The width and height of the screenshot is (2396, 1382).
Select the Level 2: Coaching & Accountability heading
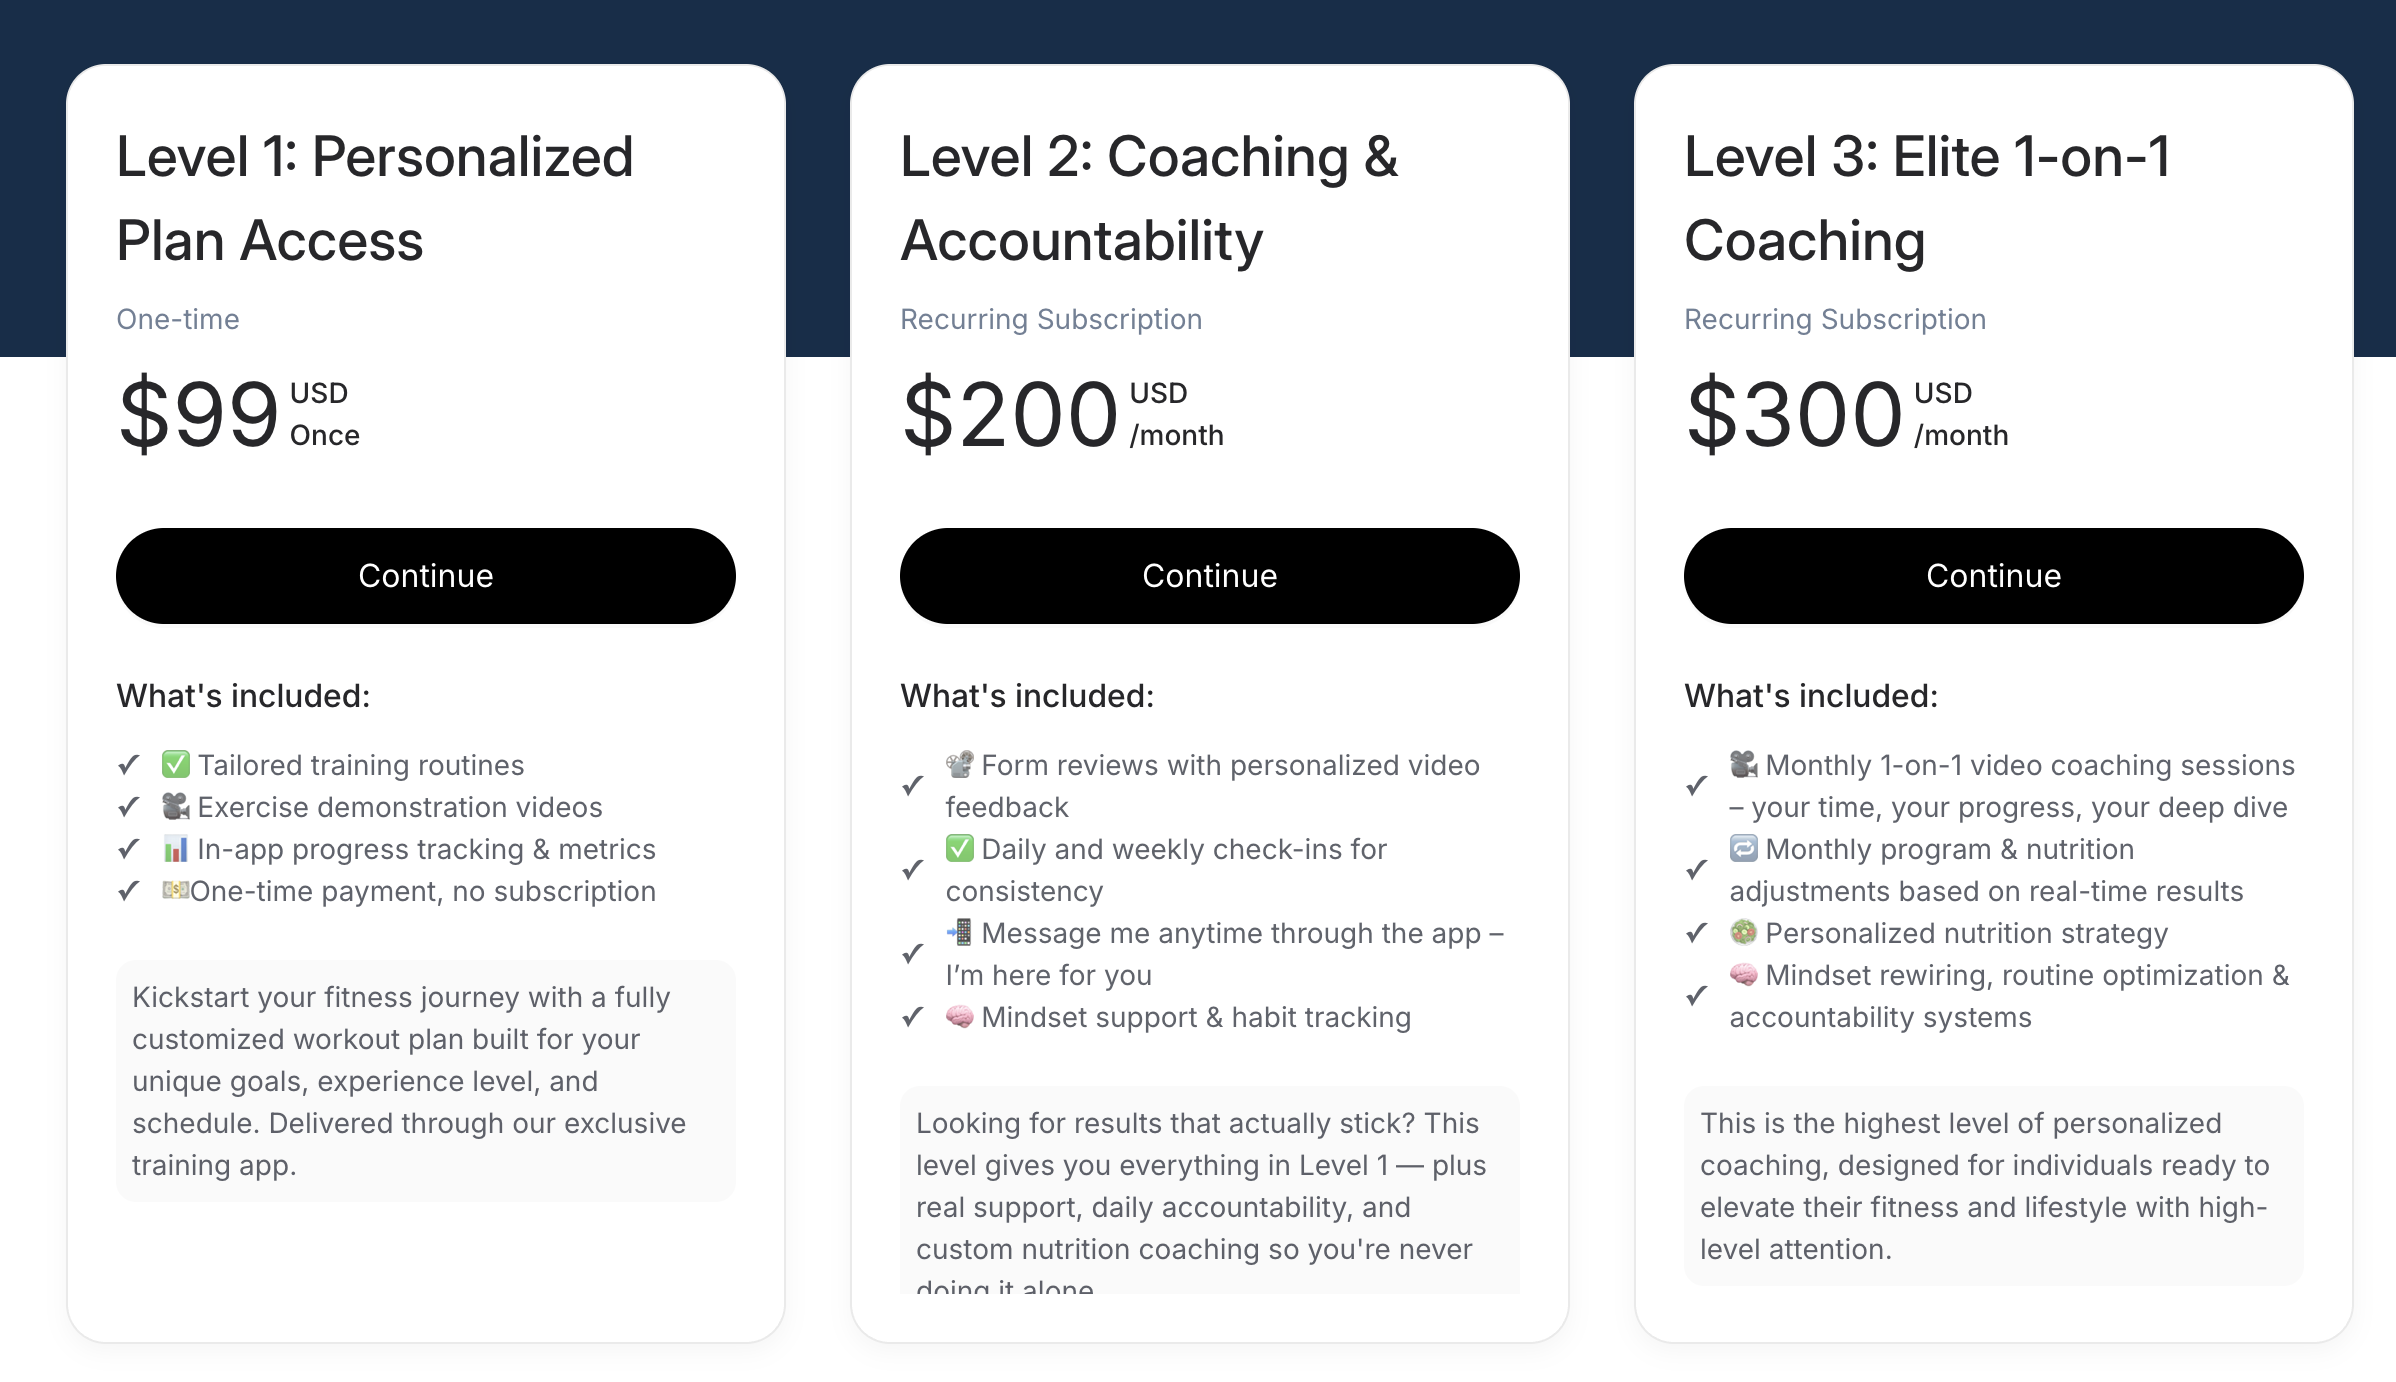pos(1150,199)
